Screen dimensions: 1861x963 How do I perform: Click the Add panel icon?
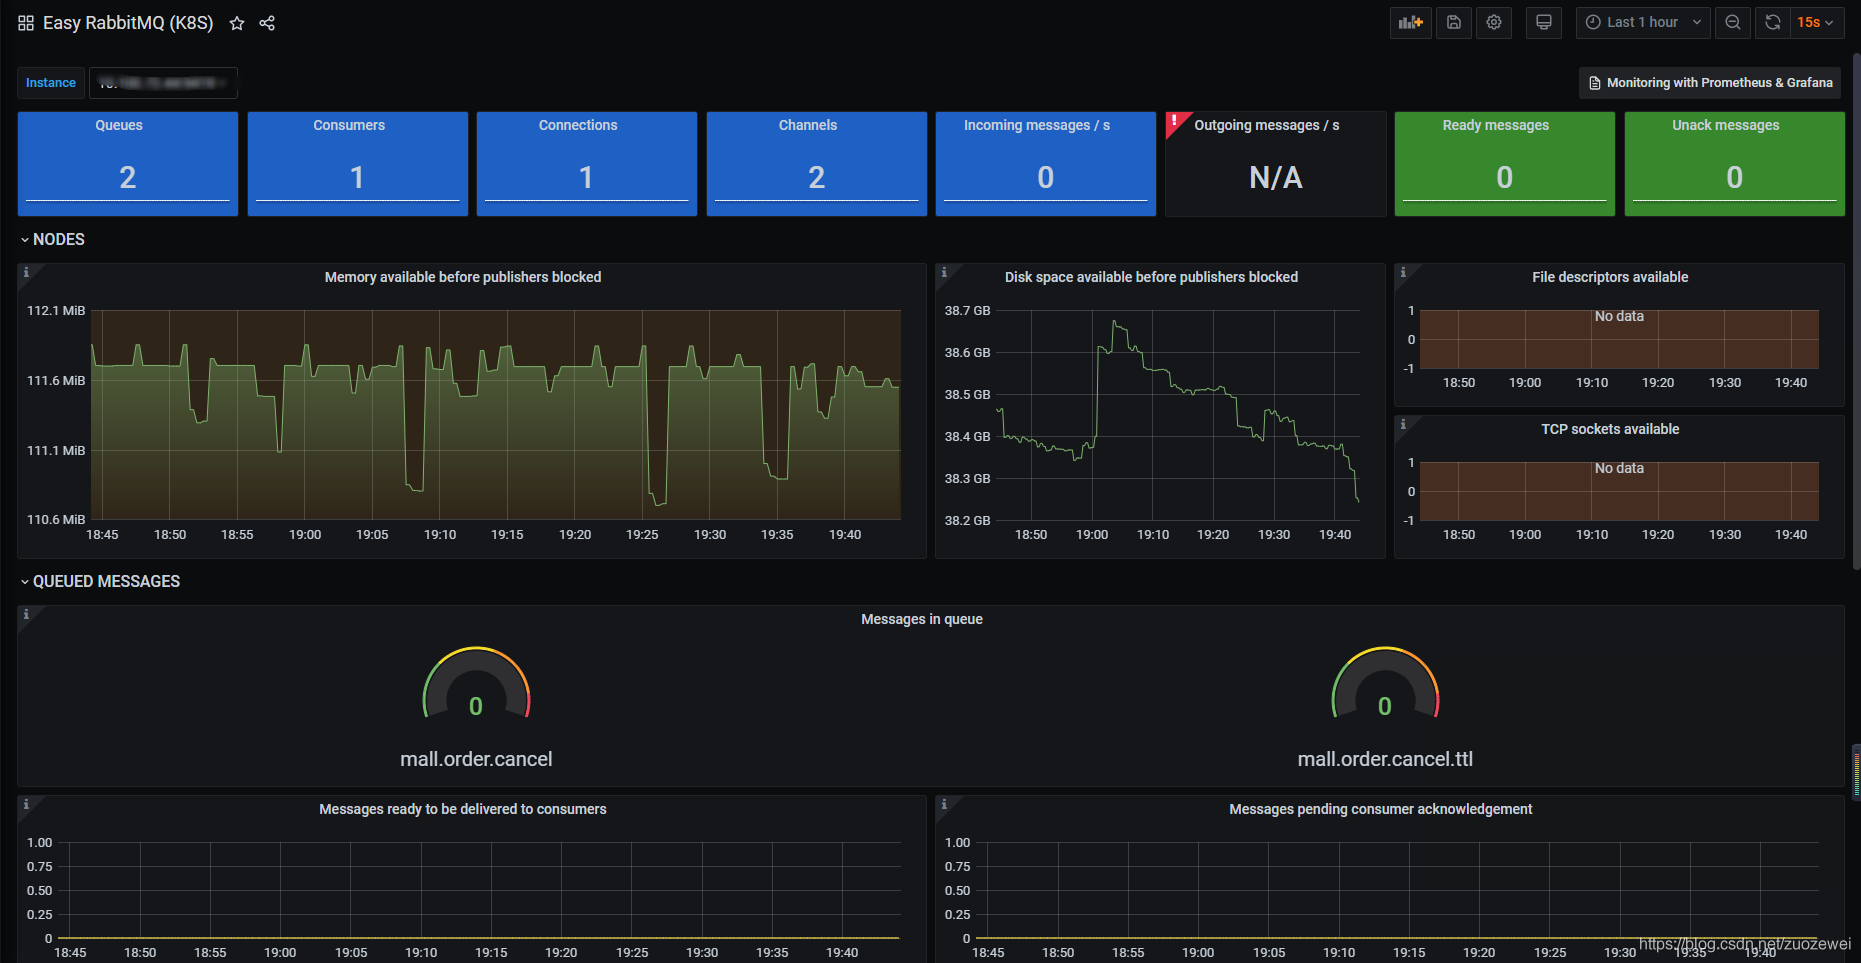(x=1410, y=23)
